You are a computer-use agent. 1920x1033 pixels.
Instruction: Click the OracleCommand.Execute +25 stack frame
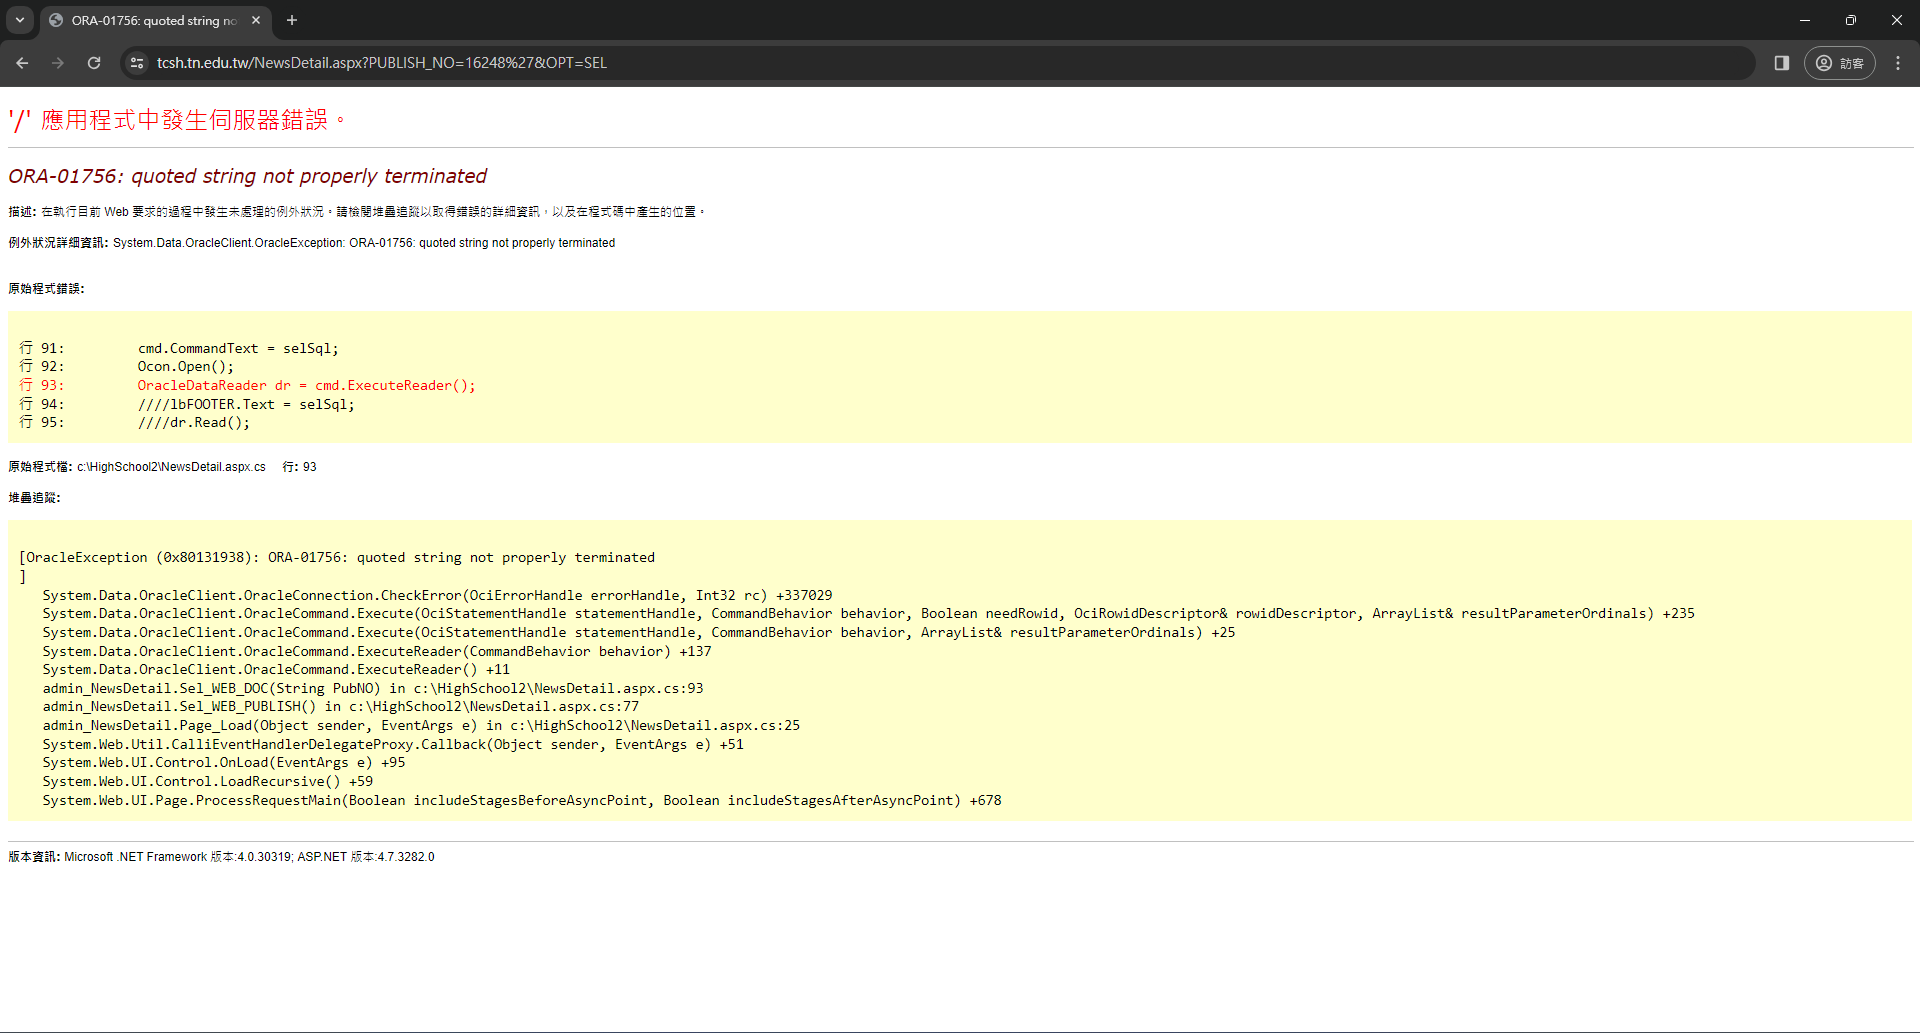pos(639,633)
